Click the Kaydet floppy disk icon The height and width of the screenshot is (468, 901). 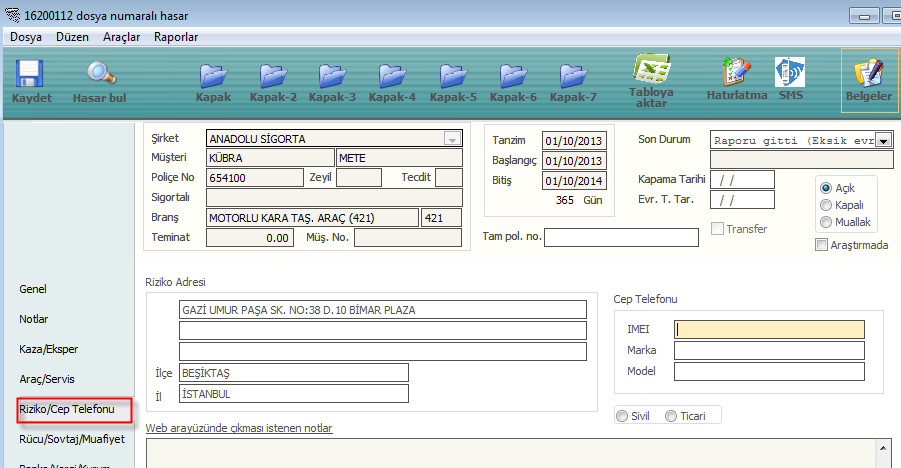pyautogui.click(x=31, y=76)
